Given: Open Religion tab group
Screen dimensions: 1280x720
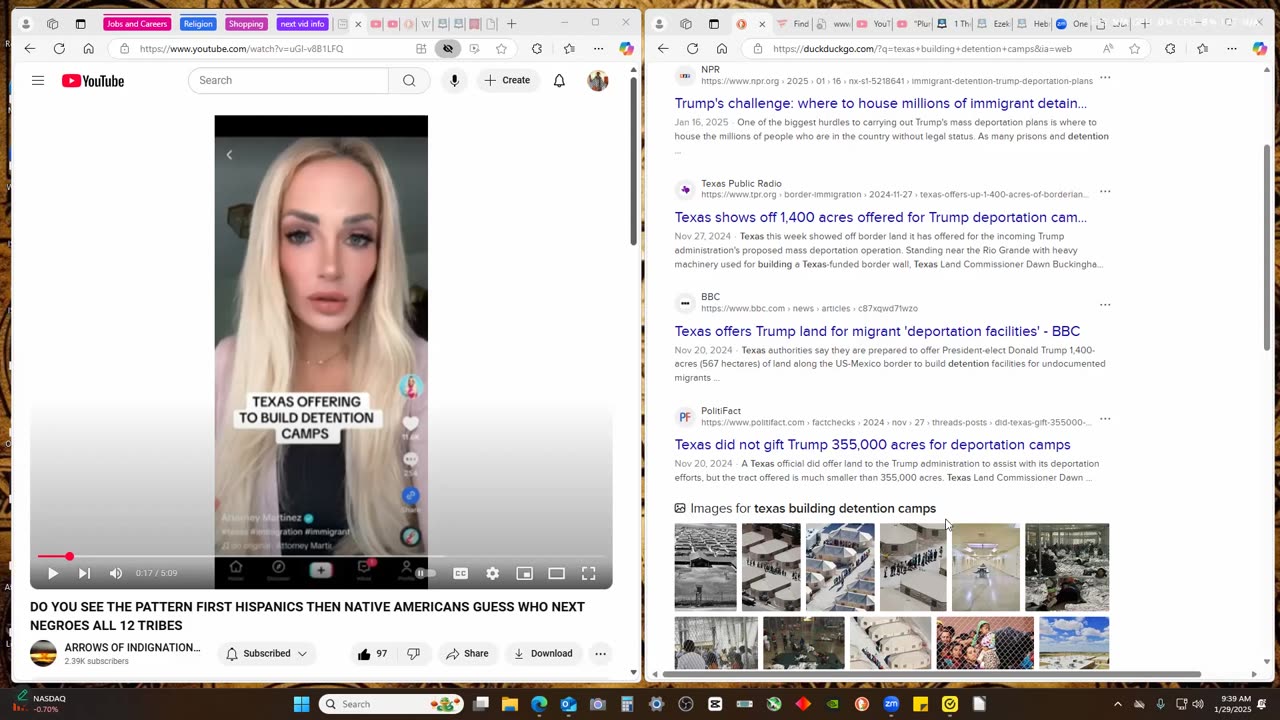Looking at the screenshot, I should tap(198, 24).
